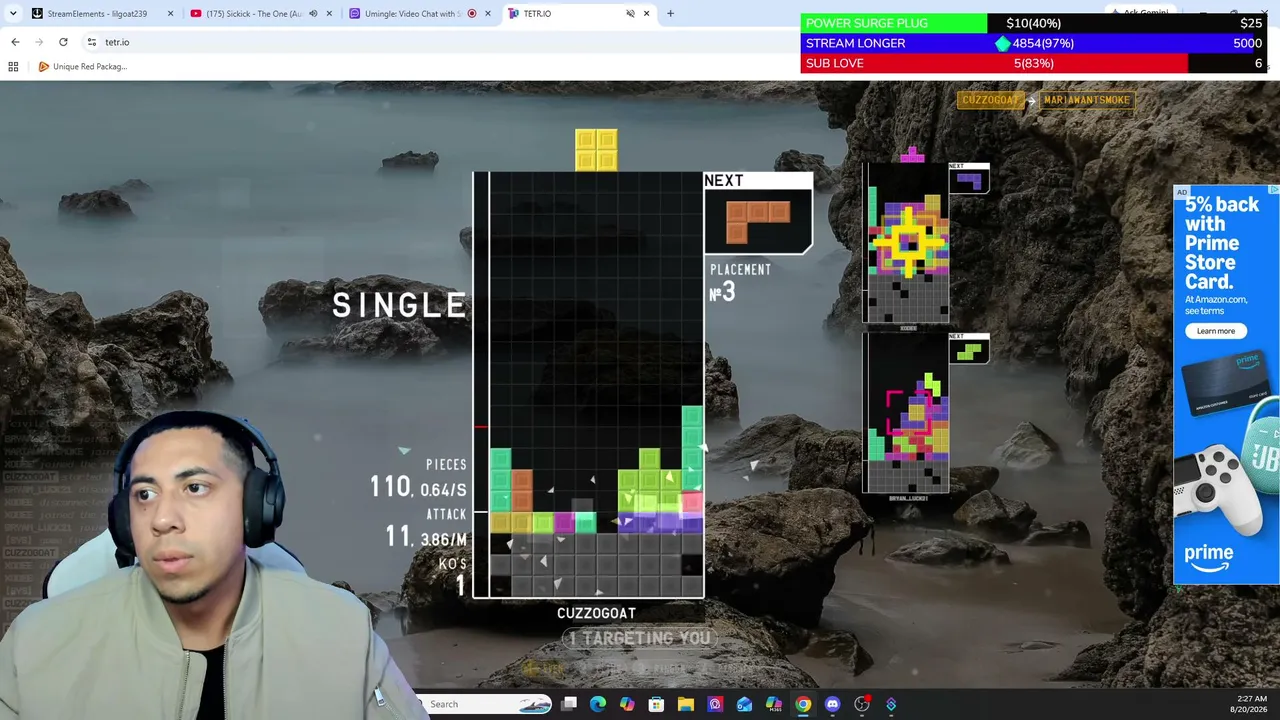The height and width of the screenshot is (720, 1280).
Task: Click the Windows taskbar Search box
Action: coord(486,704)
